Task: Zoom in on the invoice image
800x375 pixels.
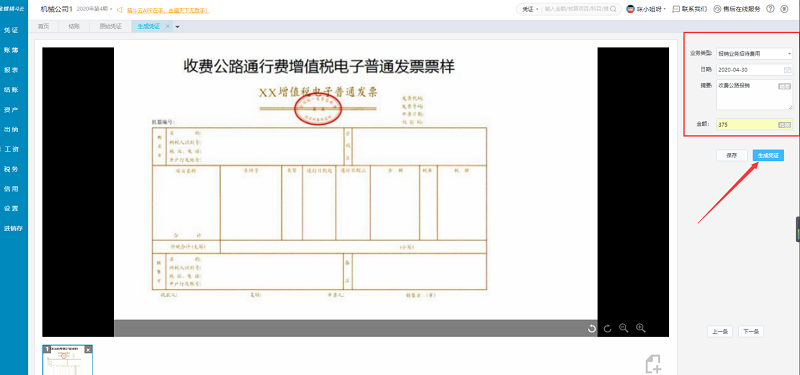Action: (641, 328)
